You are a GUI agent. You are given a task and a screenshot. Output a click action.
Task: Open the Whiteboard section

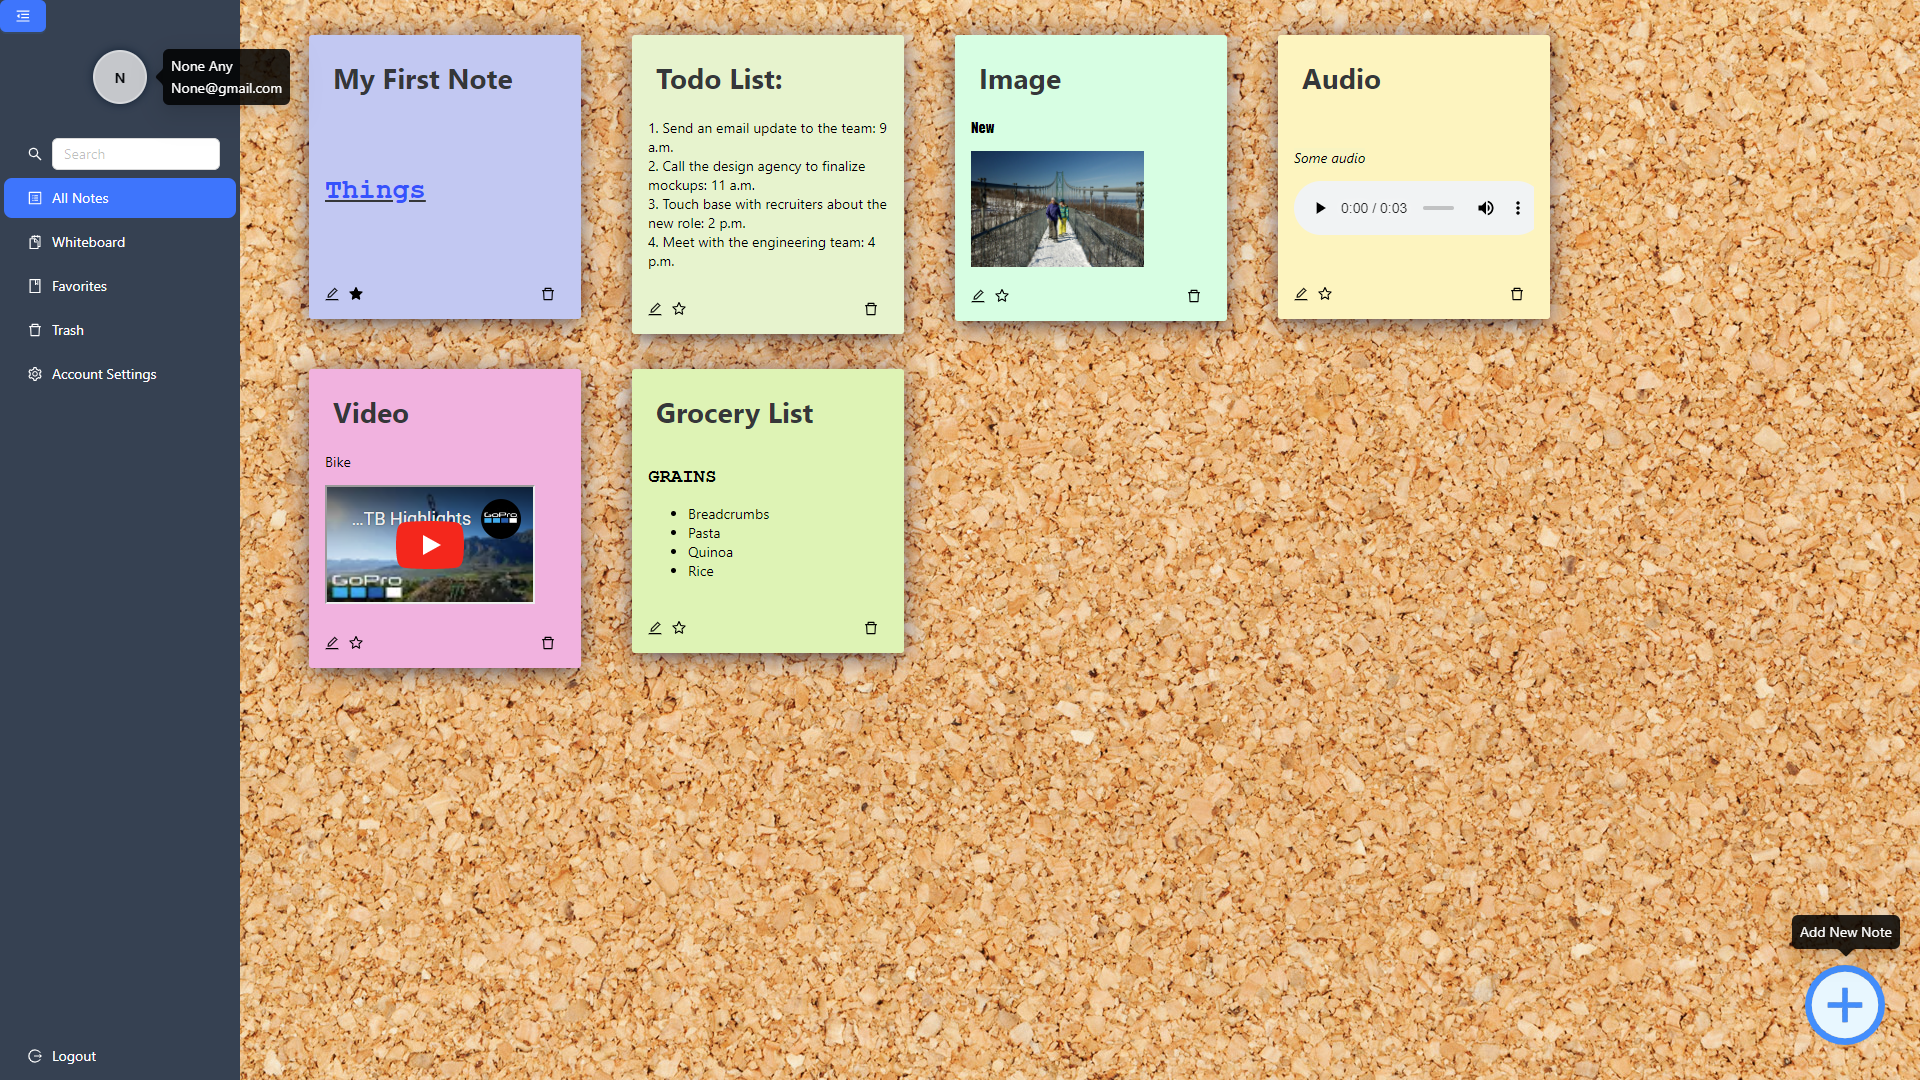pyautogui.click(x=88, y=242)
